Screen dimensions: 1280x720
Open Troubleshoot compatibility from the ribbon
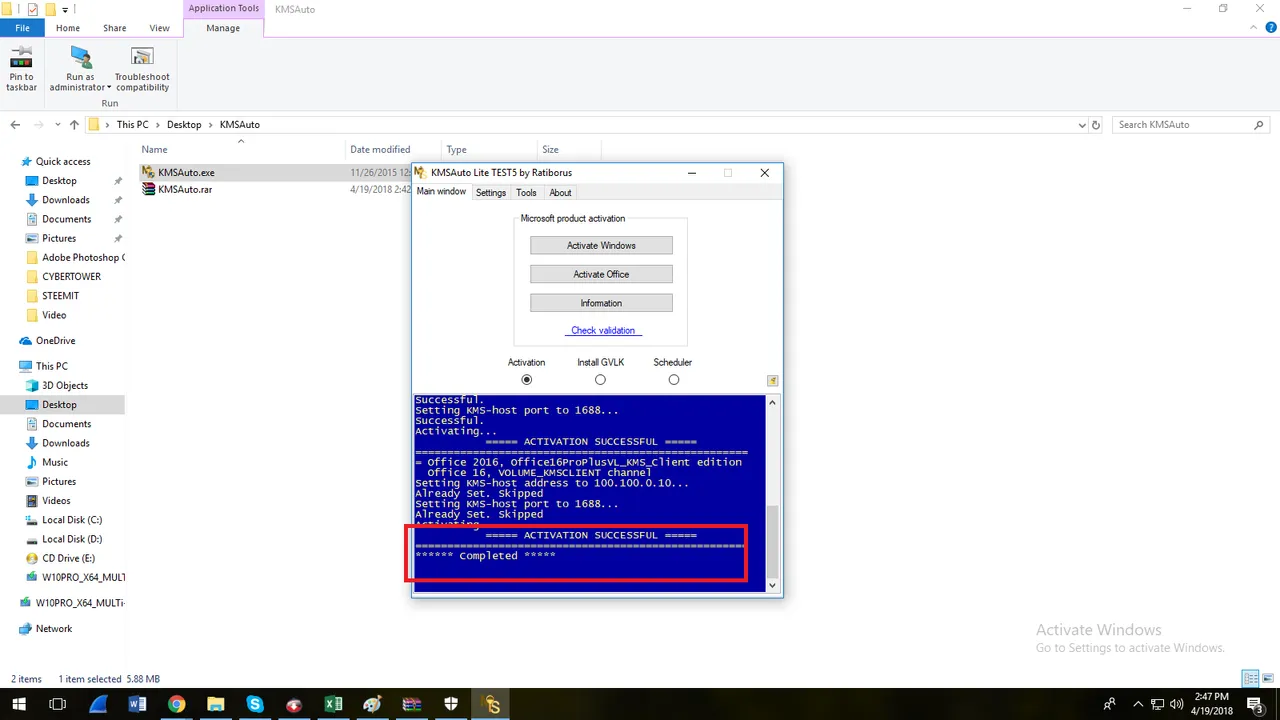pos(142,69)
